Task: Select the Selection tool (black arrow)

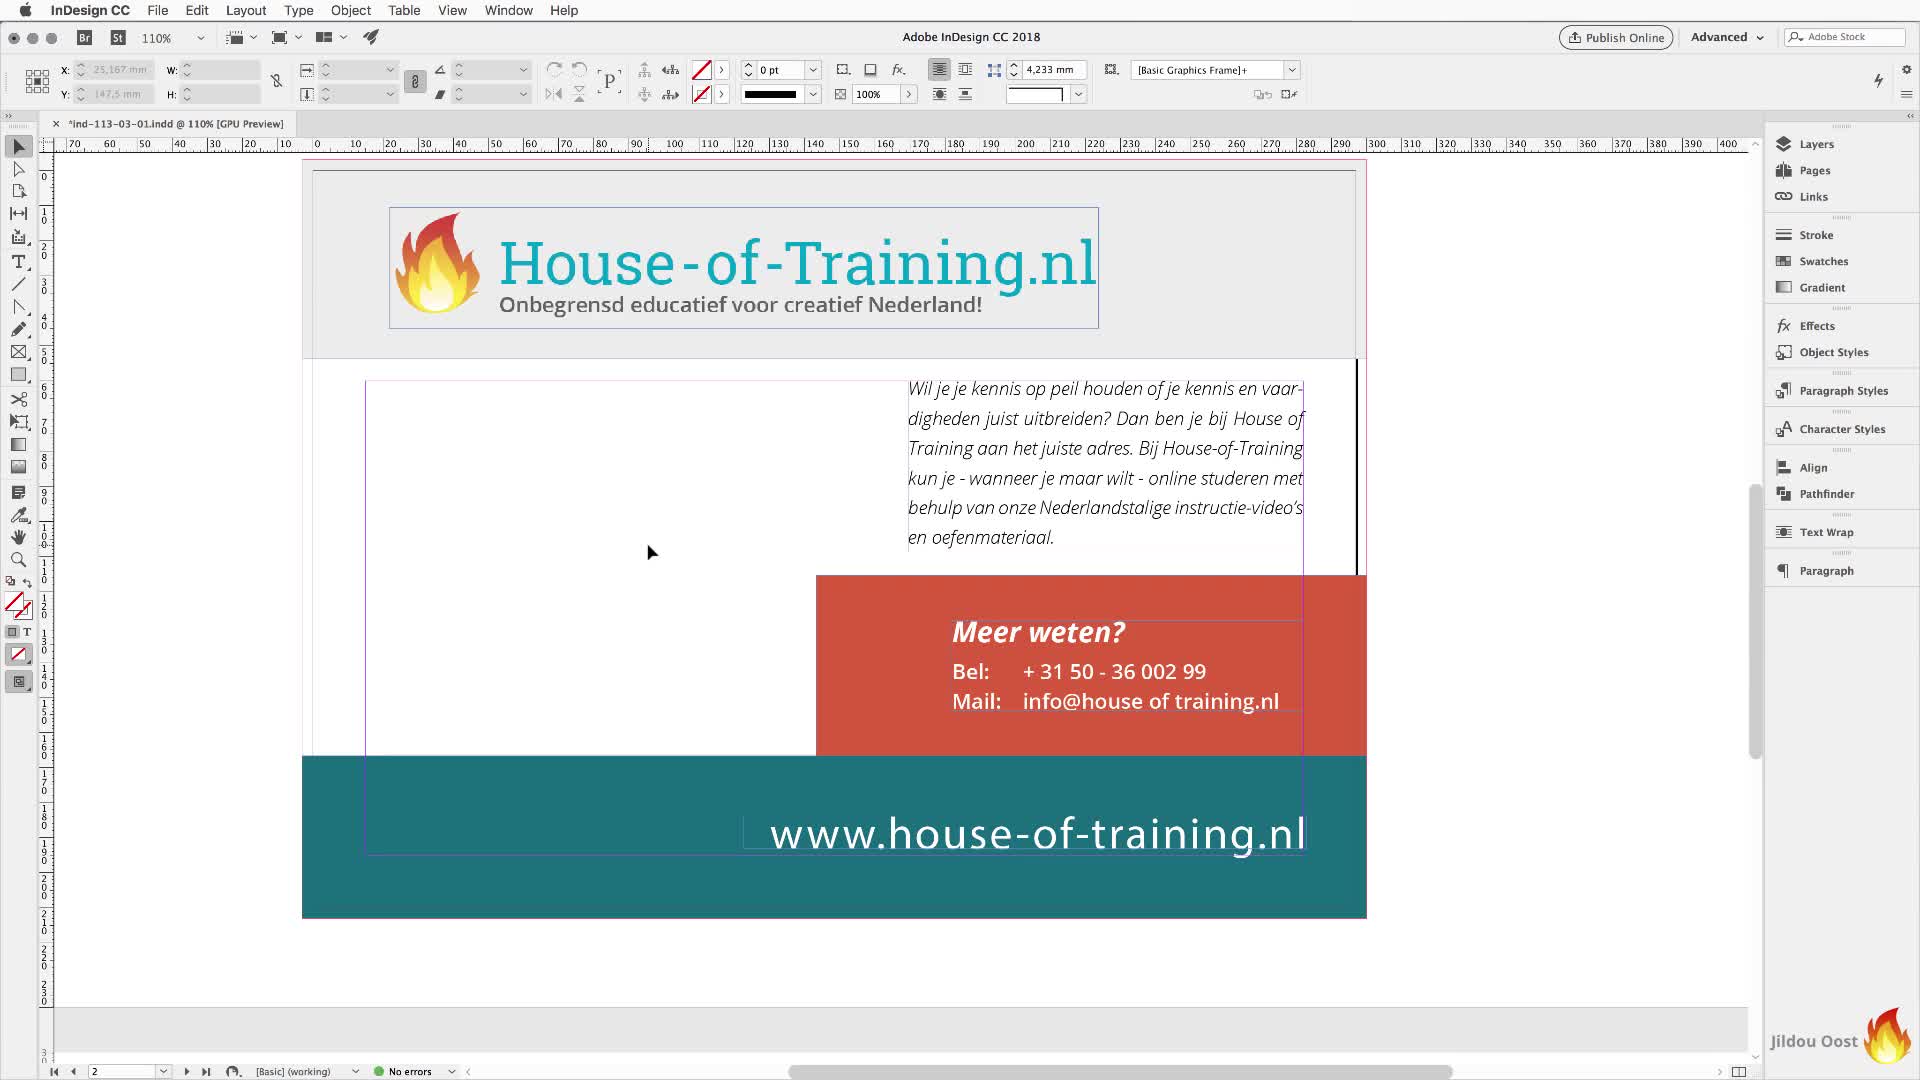Action: (18, 147)
